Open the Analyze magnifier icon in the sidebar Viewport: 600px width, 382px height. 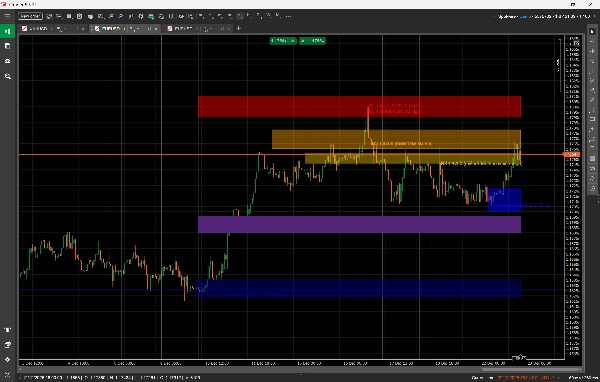pyautogui.click(x=7, y=77)
